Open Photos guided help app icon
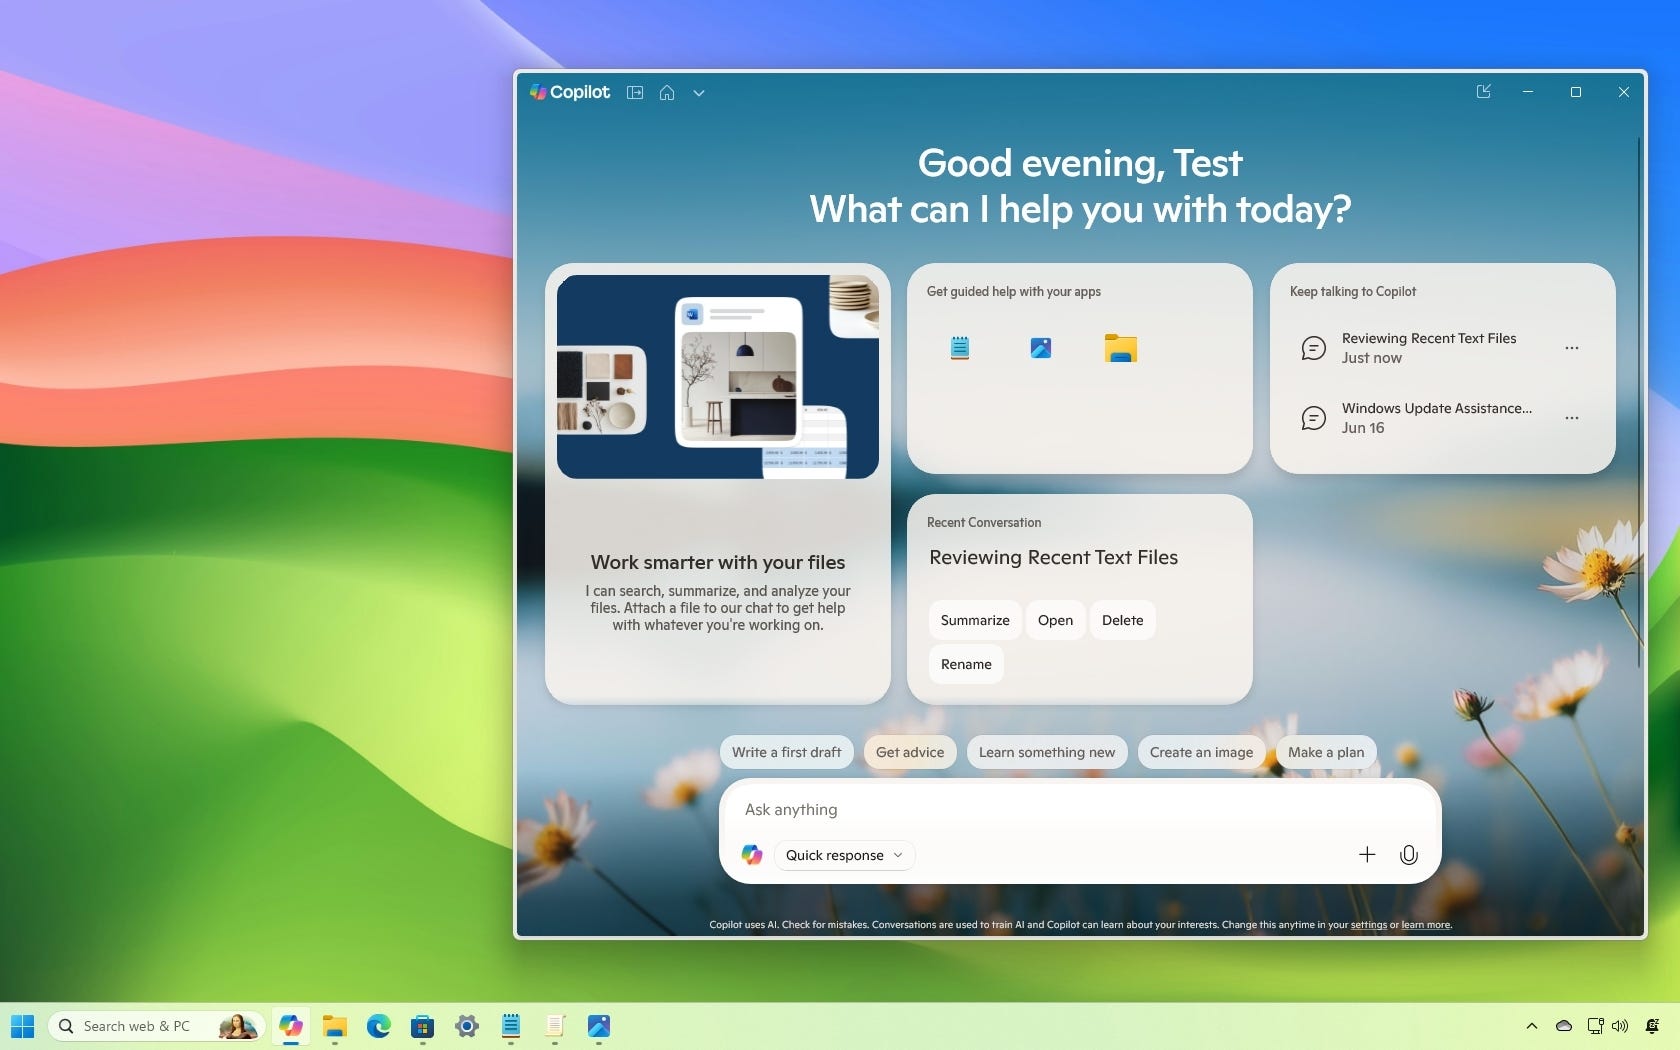Image resolution: width=1680 pixels, height=1050 pixels. pyautogui.click(x=1041, y=348)
